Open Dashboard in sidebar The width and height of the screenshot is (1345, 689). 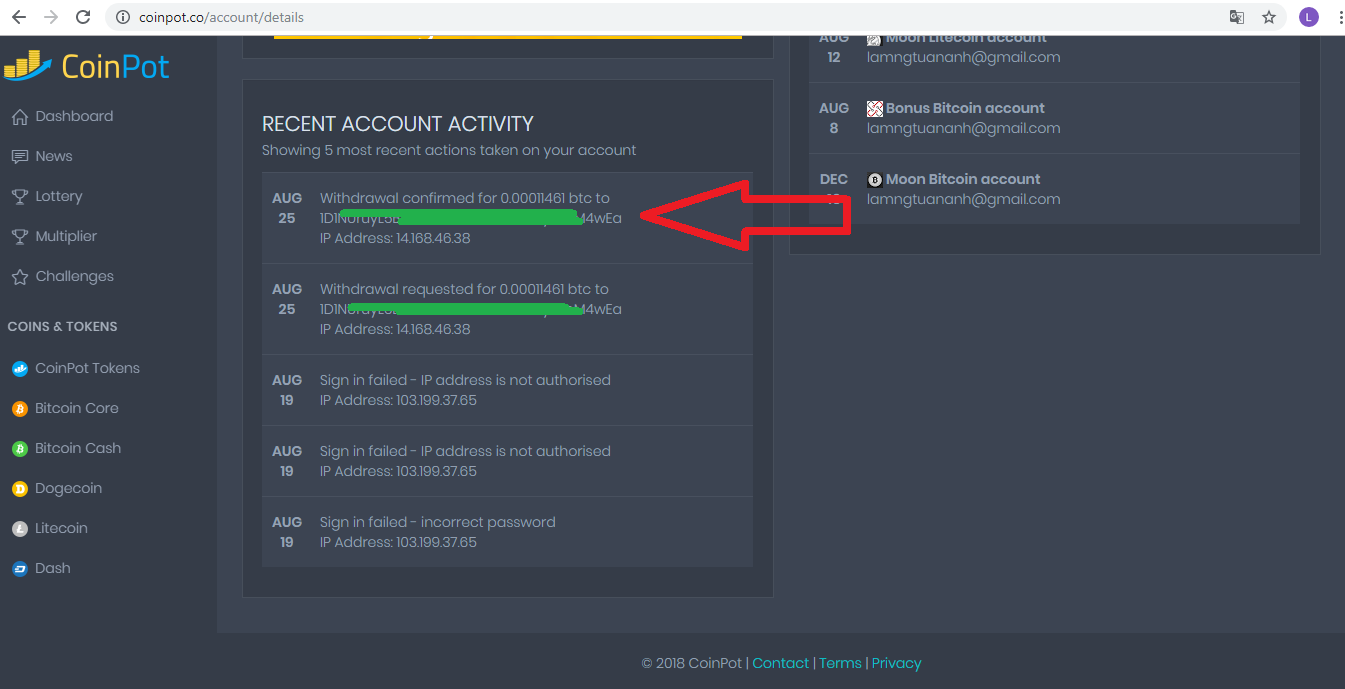(74, 116)
